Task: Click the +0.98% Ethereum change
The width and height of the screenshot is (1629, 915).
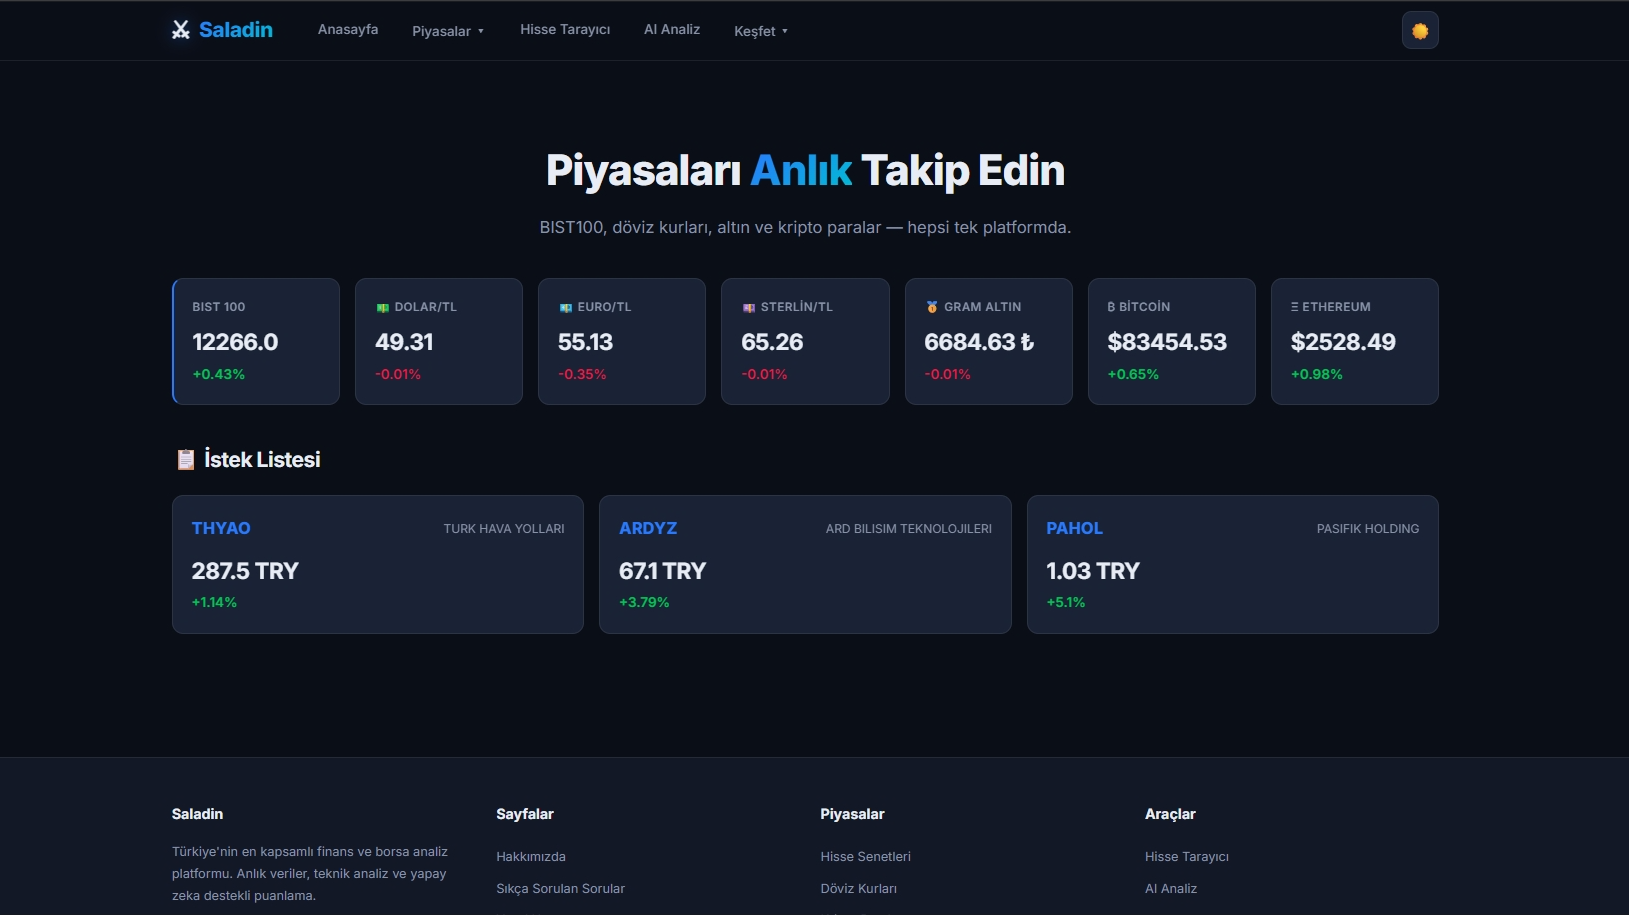Action: pos(1317,374)
